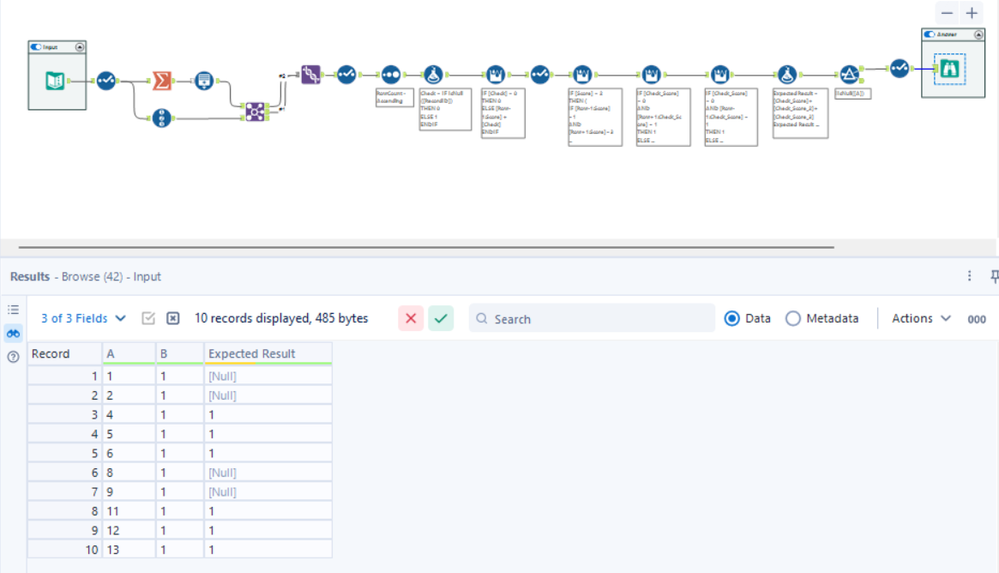This screenshot has height=573, width=999.
Task: Open help icon in Results sidebar
Action: tap(13, 357)
